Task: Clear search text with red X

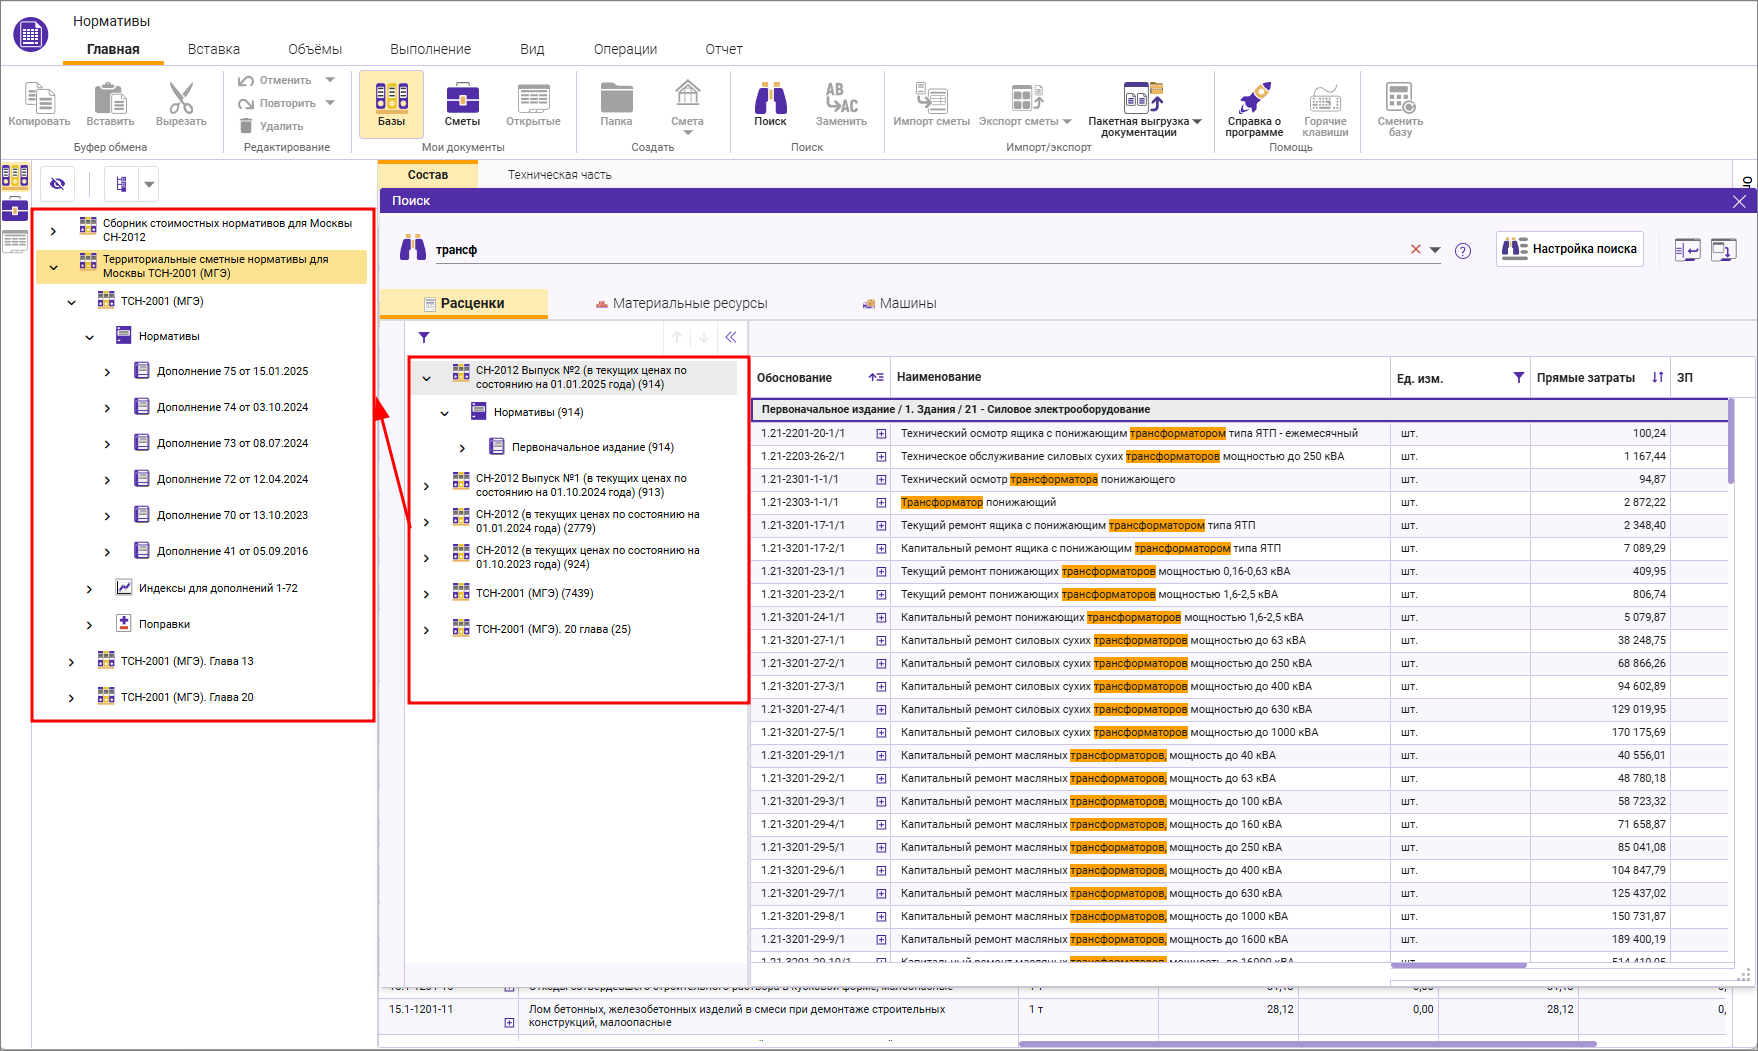Action: pyautogui.click(x=1415, y=250)
